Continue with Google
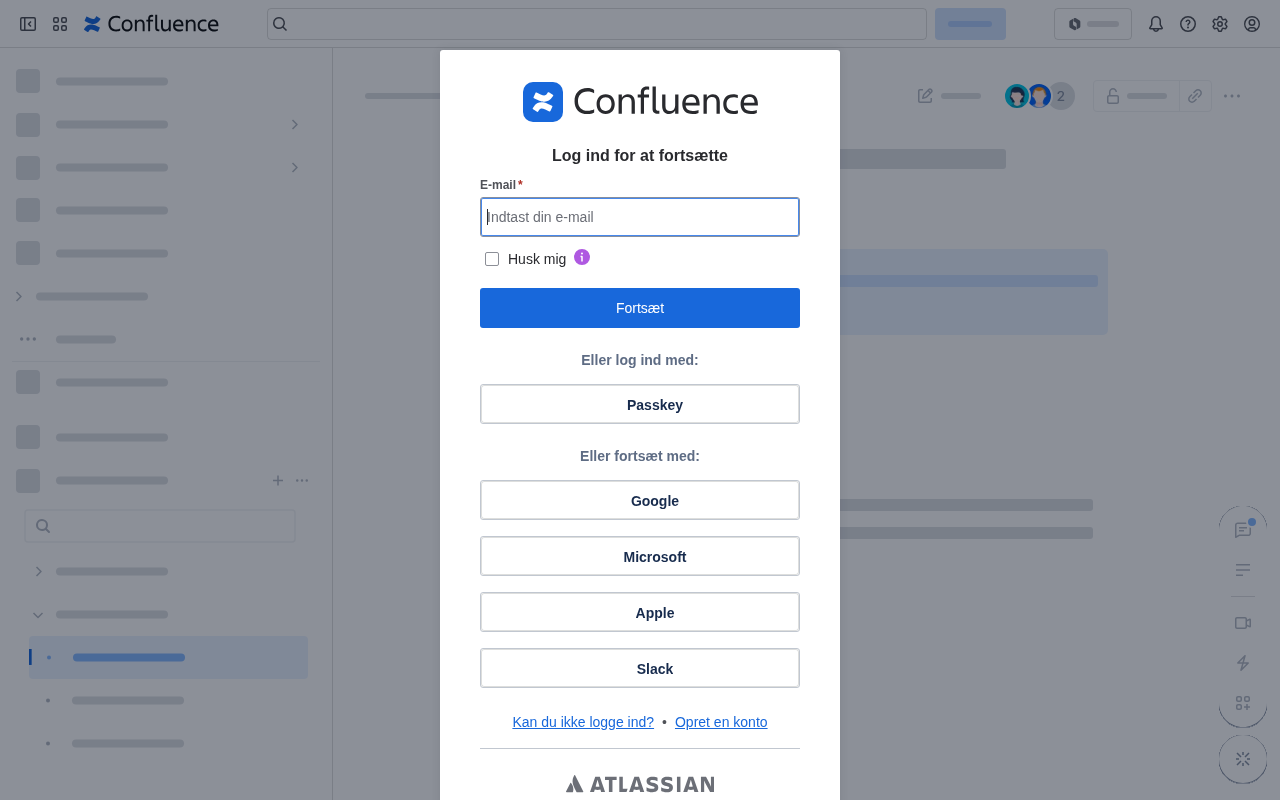 coord(640,500)
